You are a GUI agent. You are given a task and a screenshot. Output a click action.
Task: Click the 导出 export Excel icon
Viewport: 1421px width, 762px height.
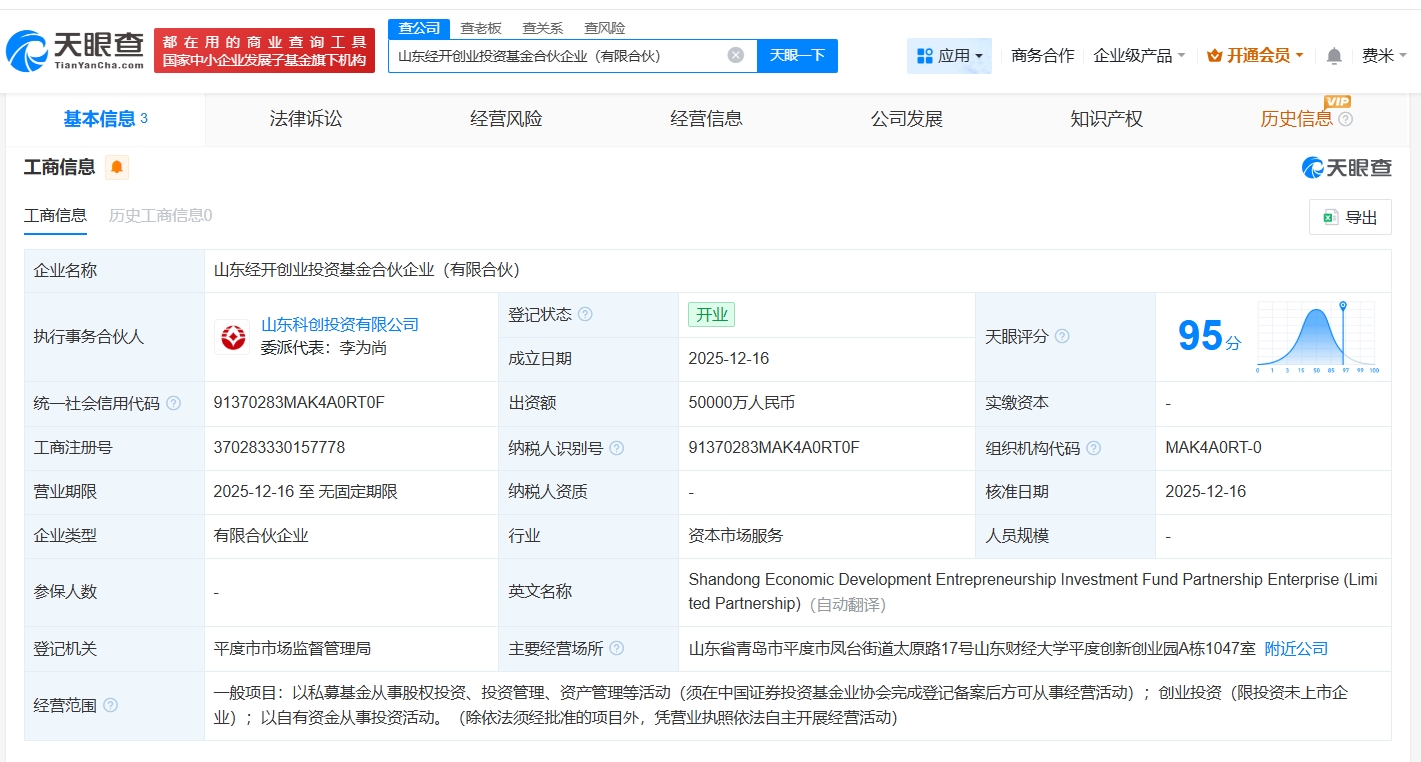1331,217
